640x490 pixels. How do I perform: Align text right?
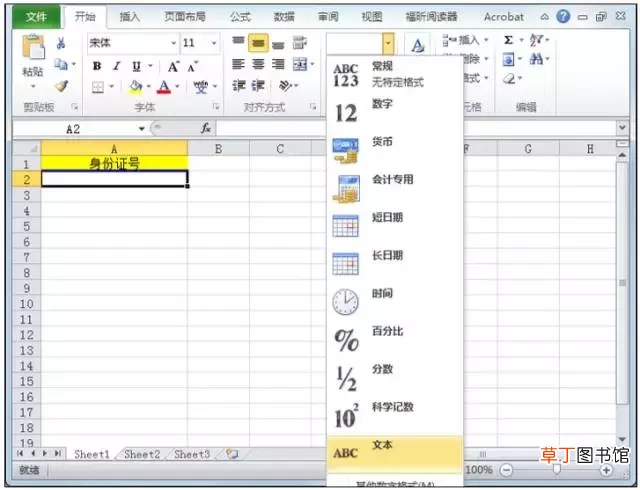coord(278,64)
